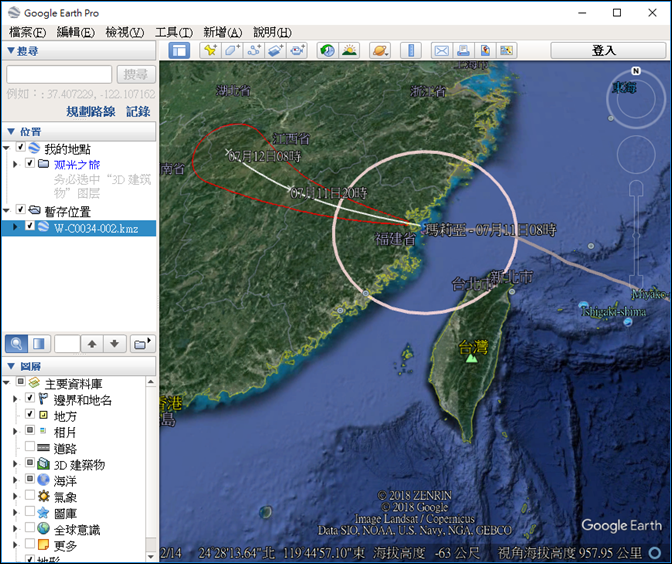Click the look-around compass ring
Image resolution: width=672 pixels, height=564 pixels.
coord(636,99)
